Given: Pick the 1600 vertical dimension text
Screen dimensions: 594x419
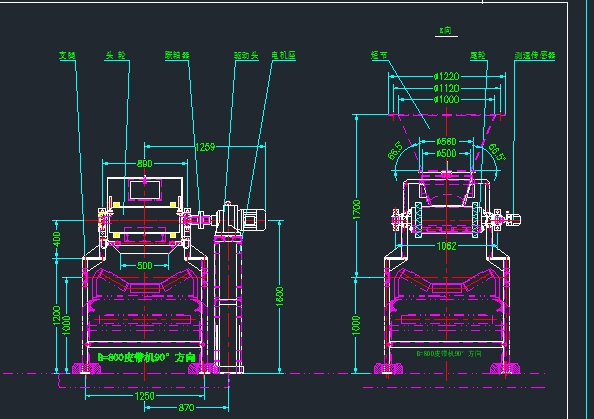Looking at the screenshot, I should click(279, 297).
